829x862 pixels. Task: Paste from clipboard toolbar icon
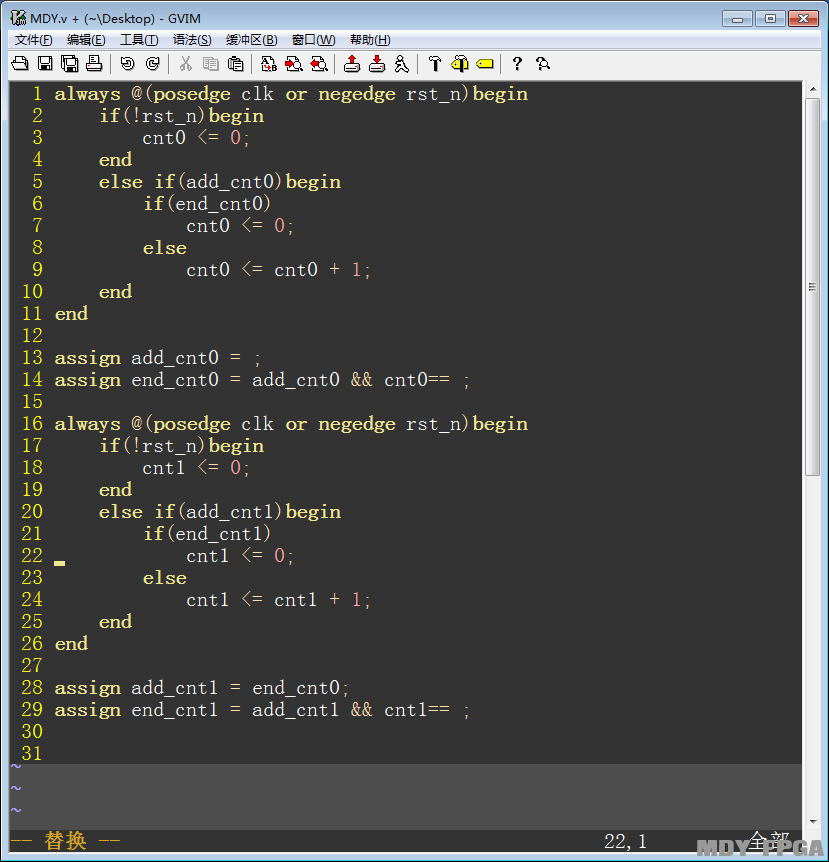click(235, 64)
